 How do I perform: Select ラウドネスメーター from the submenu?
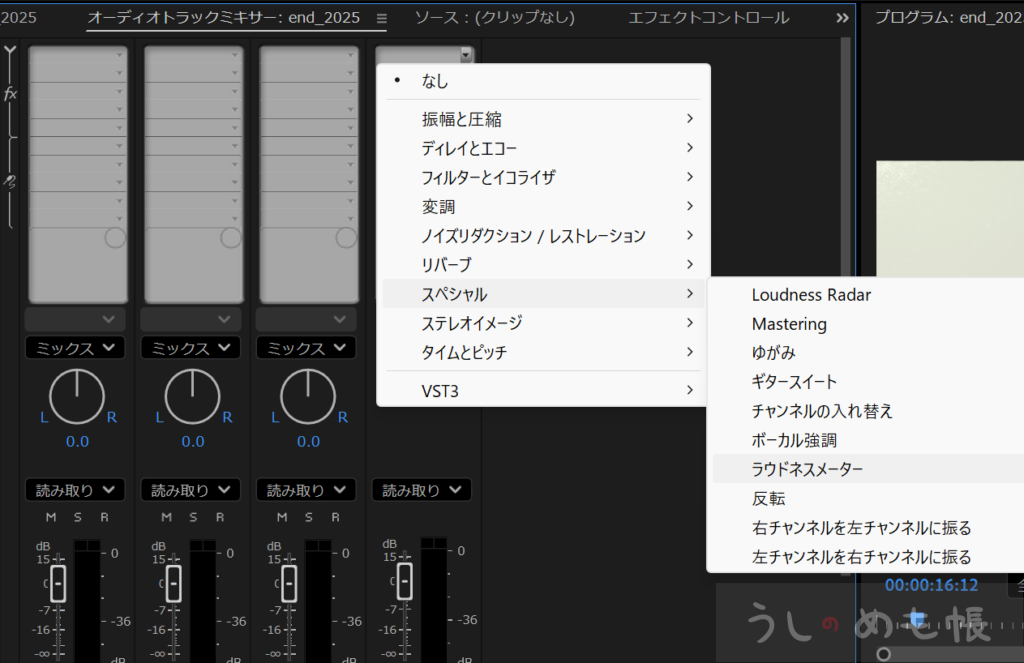click(x=807, y=469)
